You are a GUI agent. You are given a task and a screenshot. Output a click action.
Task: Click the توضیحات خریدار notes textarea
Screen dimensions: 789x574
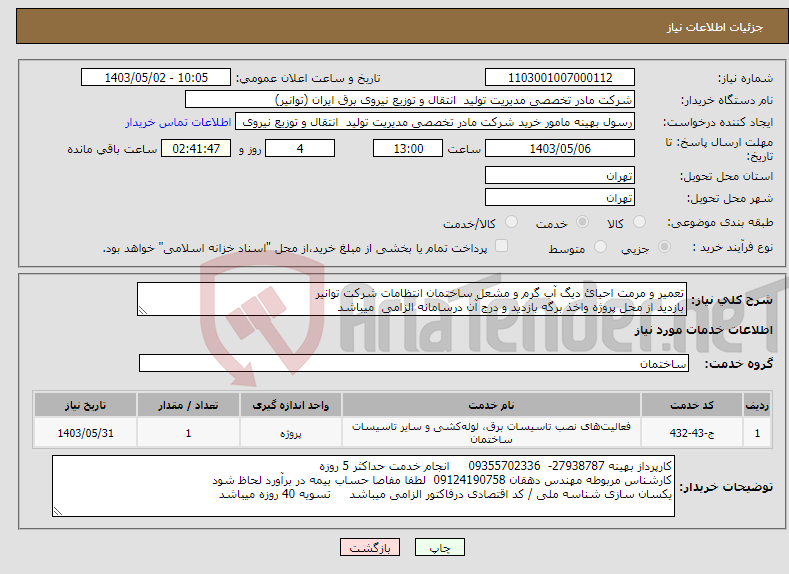tap(363, 486)
